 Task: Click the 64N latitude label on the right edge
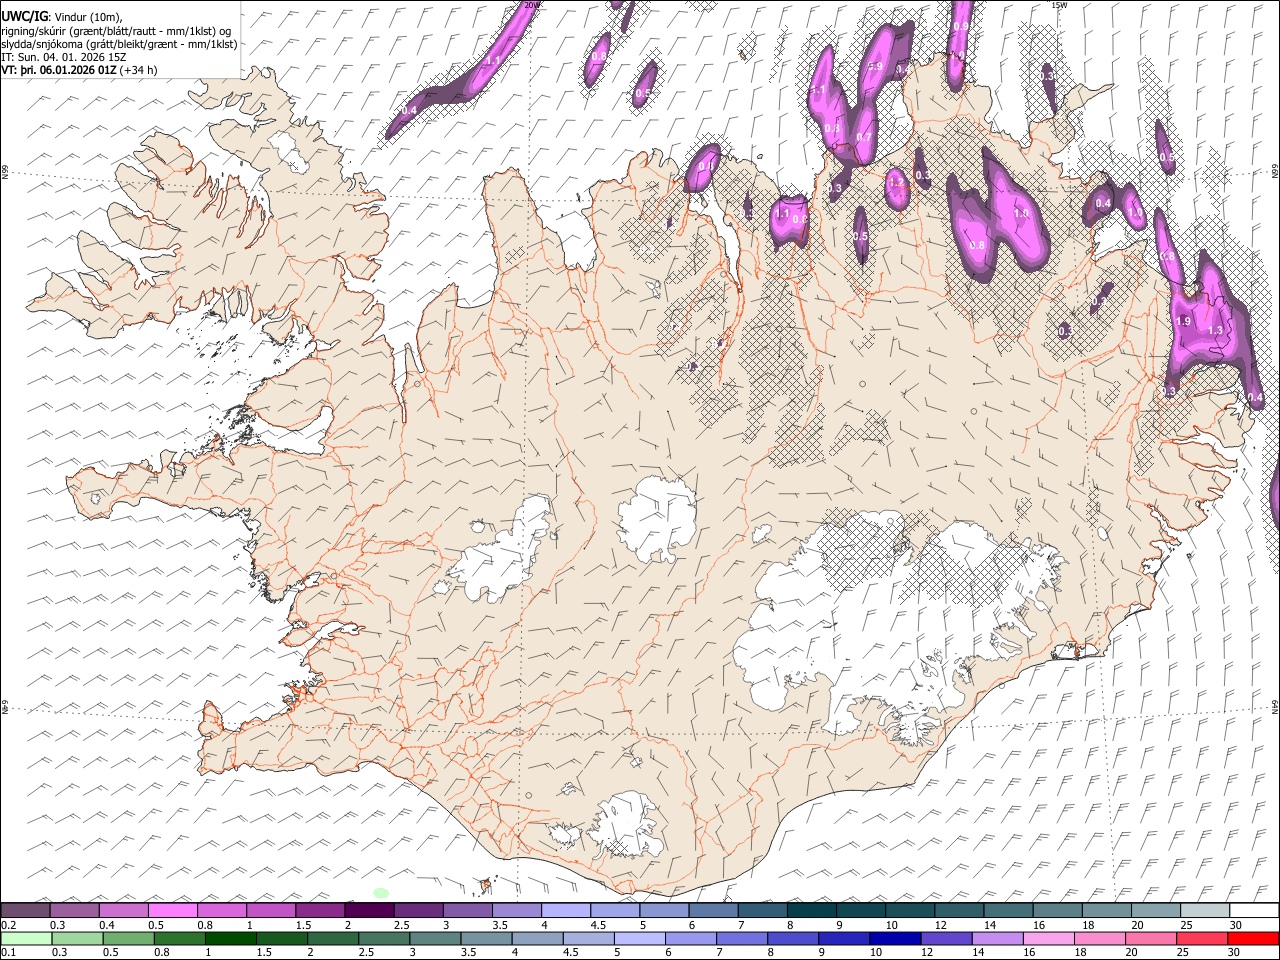[x=1275, y=707]
